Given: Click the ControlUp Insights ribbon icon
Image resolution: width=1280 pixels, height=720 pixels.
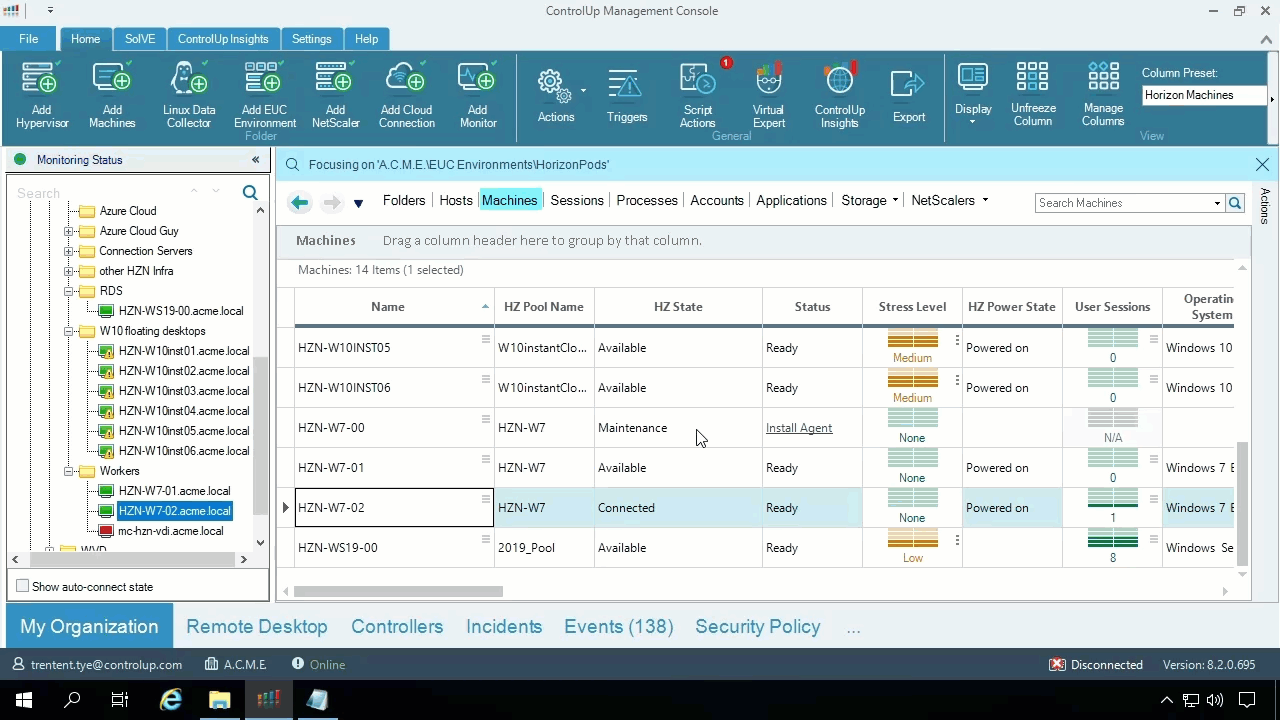Looking at the screenshot, I should click(x=840, y=95).
